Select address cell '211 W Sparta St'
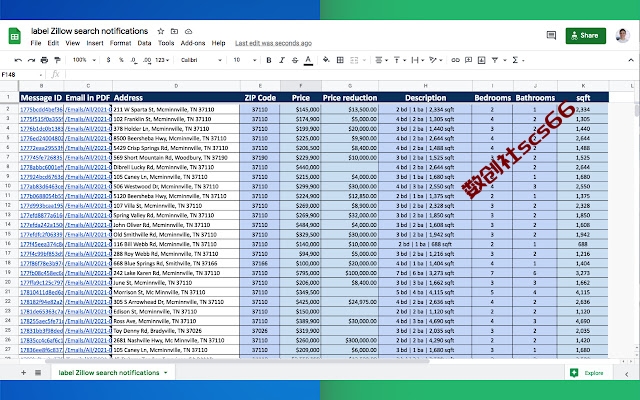Viewport: 640px width, 400px height. [x=176, y=109]
